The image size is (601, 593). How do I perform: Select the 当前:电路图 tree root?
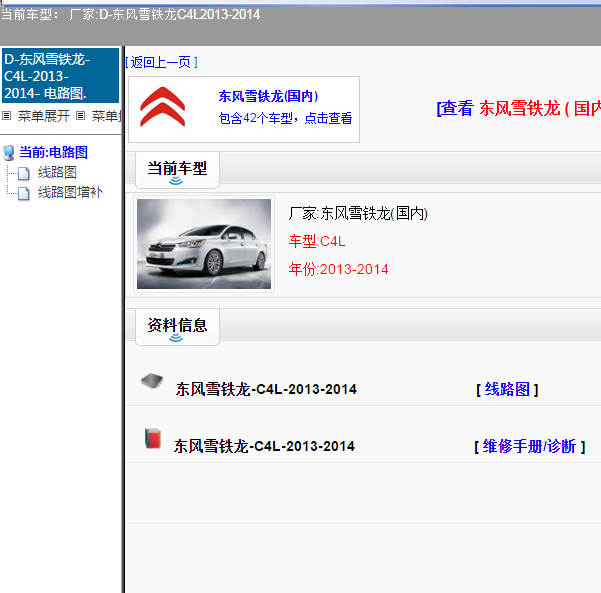click(x=53, y=152)
